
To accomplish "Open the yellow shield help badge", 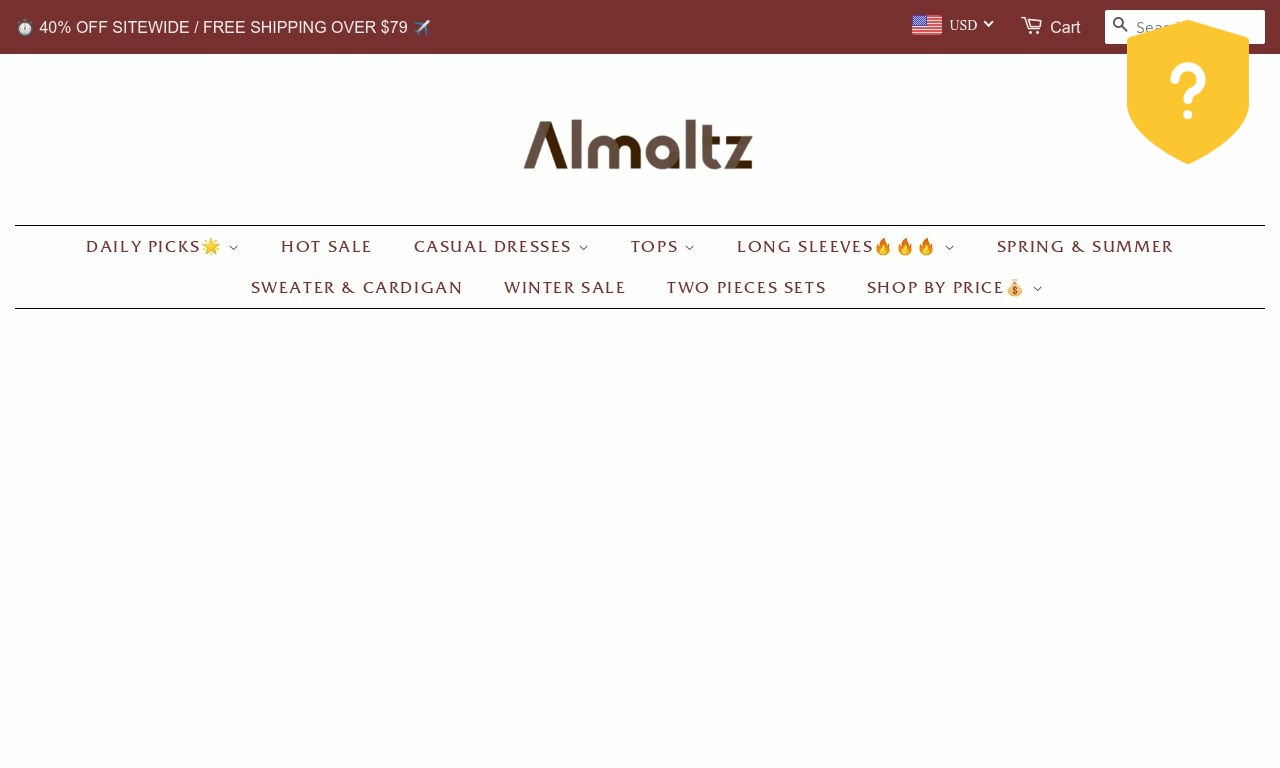I will 1188,92.
